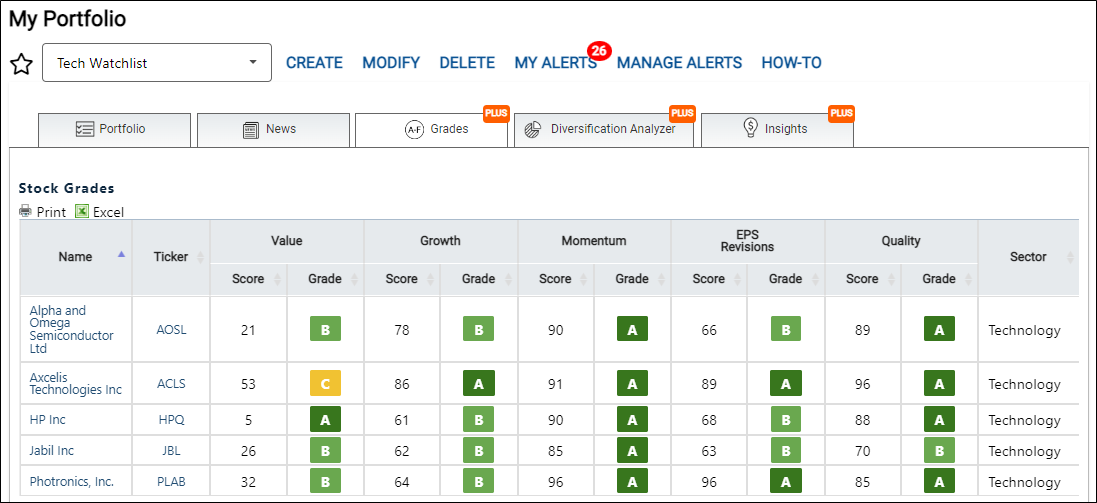Click the AOSL ticker link
This screenshot has height=503, width=1097.
171,330
